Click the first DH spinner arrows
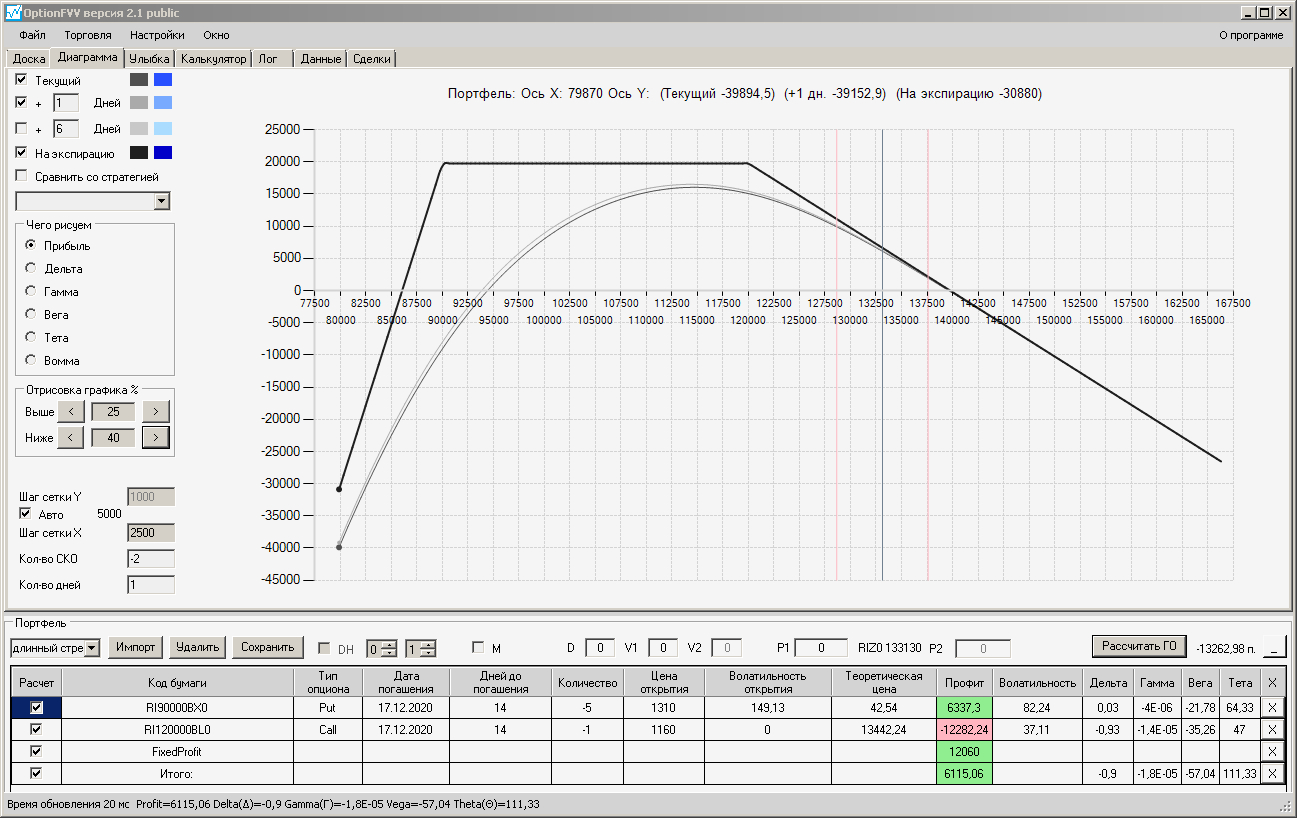The height and width of the screenshot is (818, 1297). (x=389, y=648)
